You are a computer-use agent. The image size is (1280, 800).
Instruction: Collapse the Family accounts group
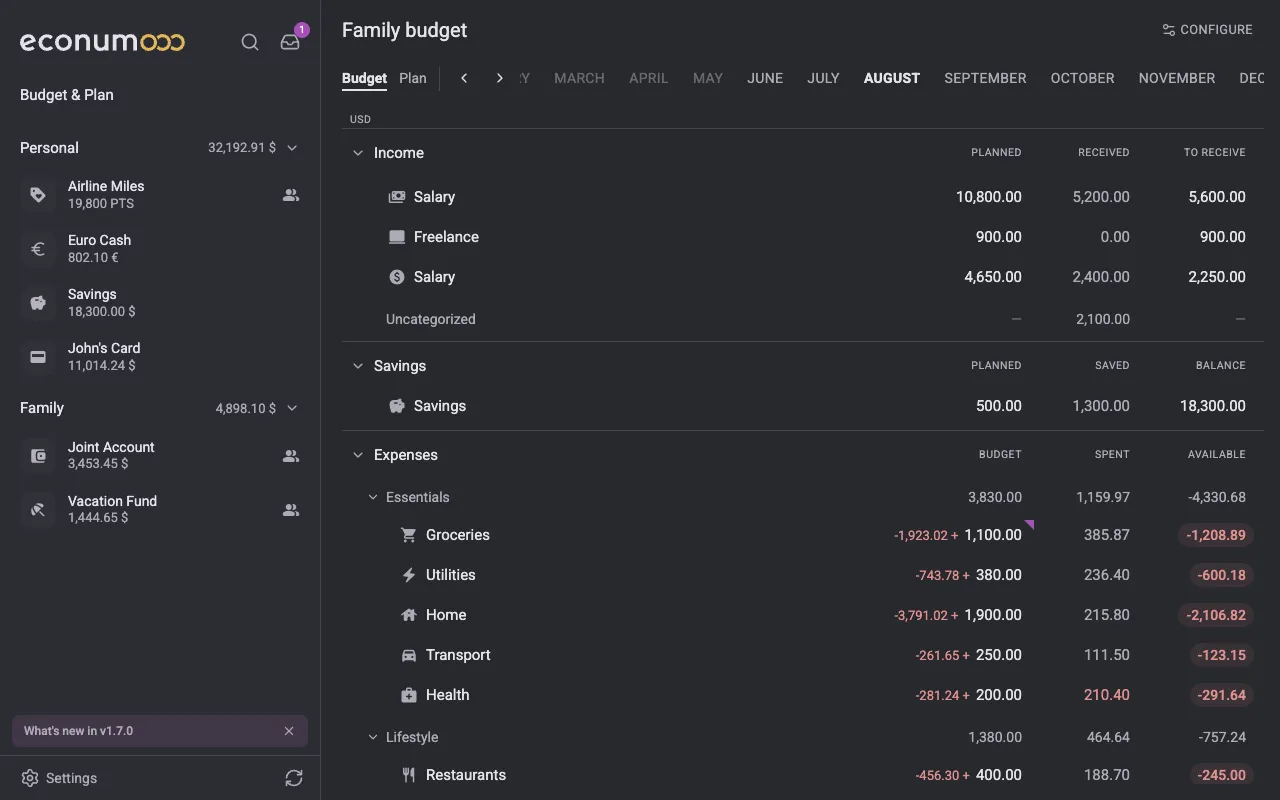[292, 408]
